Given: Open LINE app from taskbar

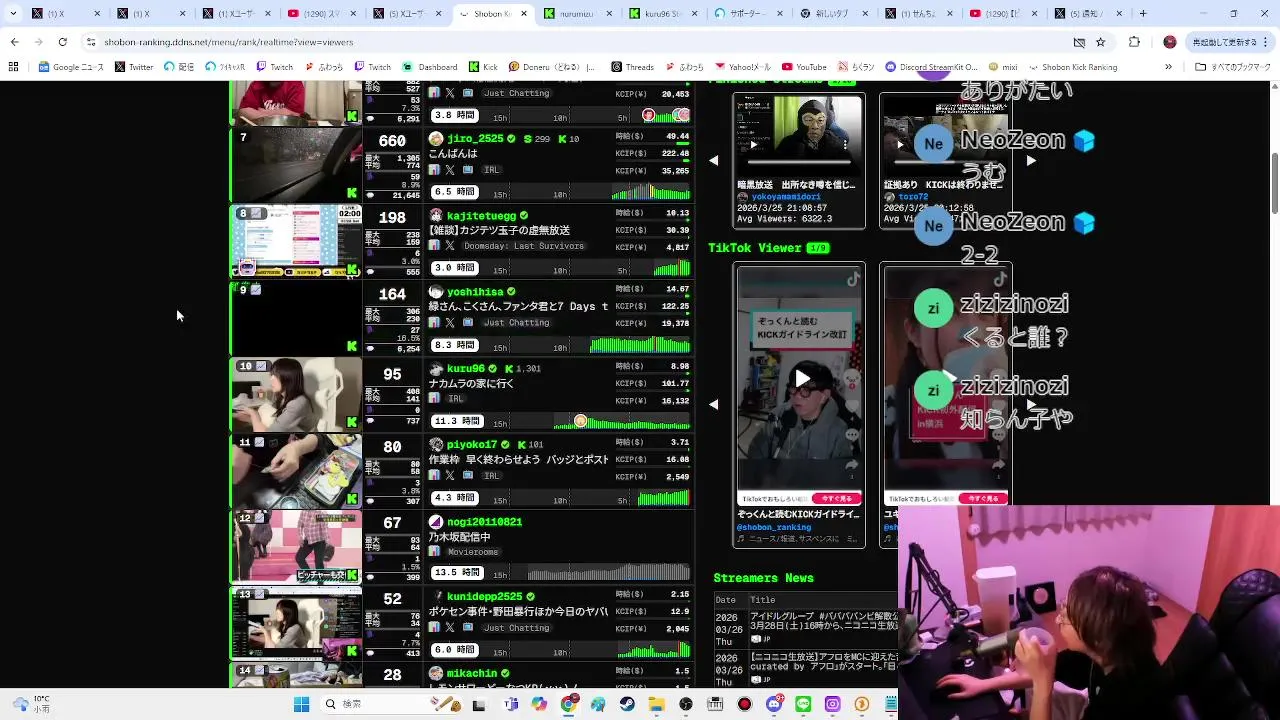Looking at the screenshot, I should point(803,704).
